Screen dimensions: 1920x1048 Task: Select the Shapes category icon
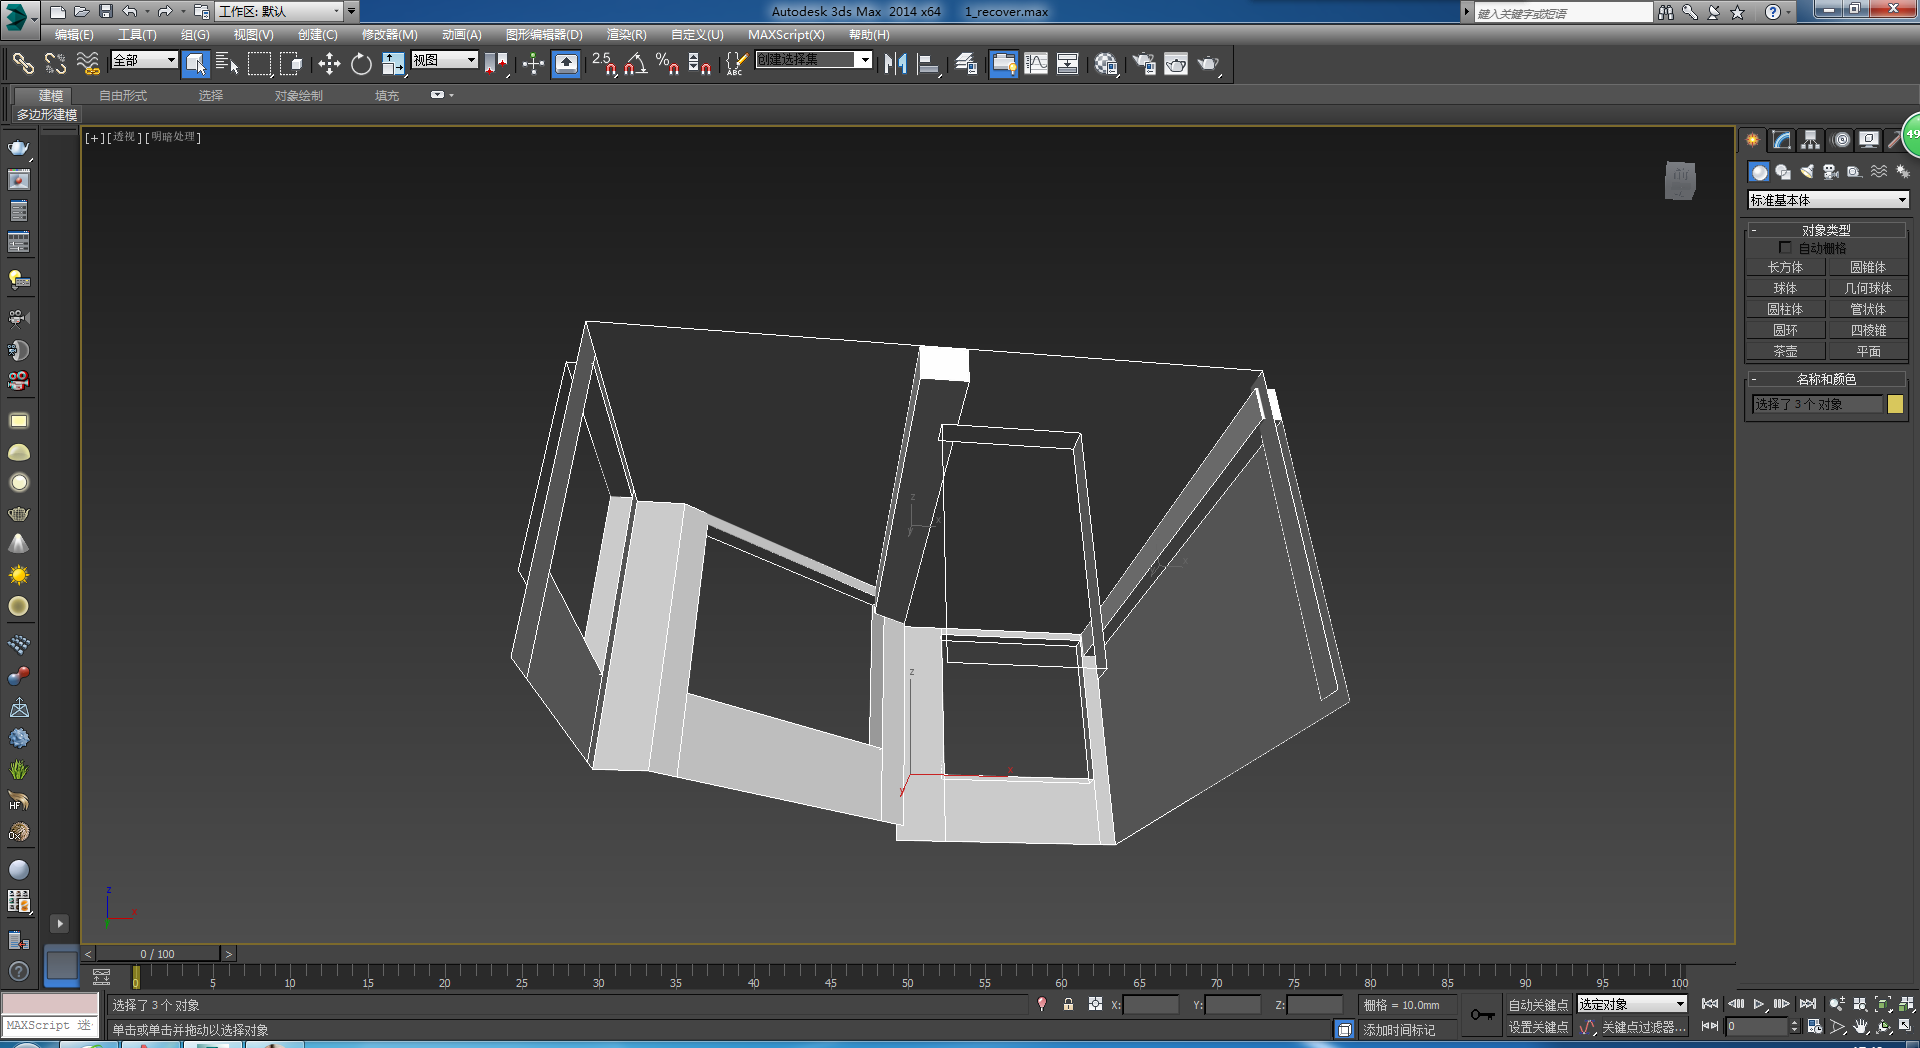point(1783,172)
